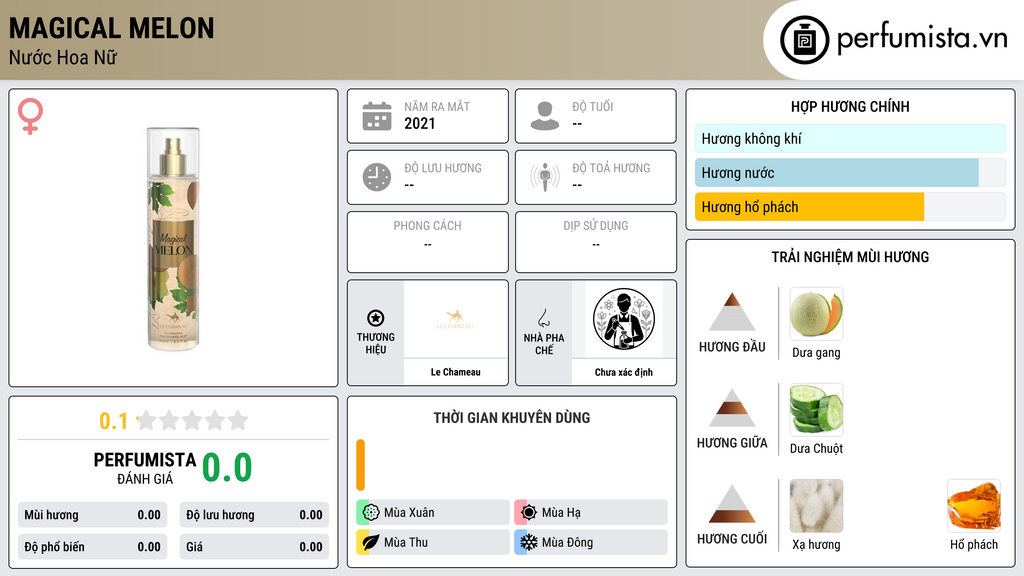Screen dimensions: 1024x576
Task: Click the Thời Gian Khuyên Dùng heading
Action: (512, 418)
